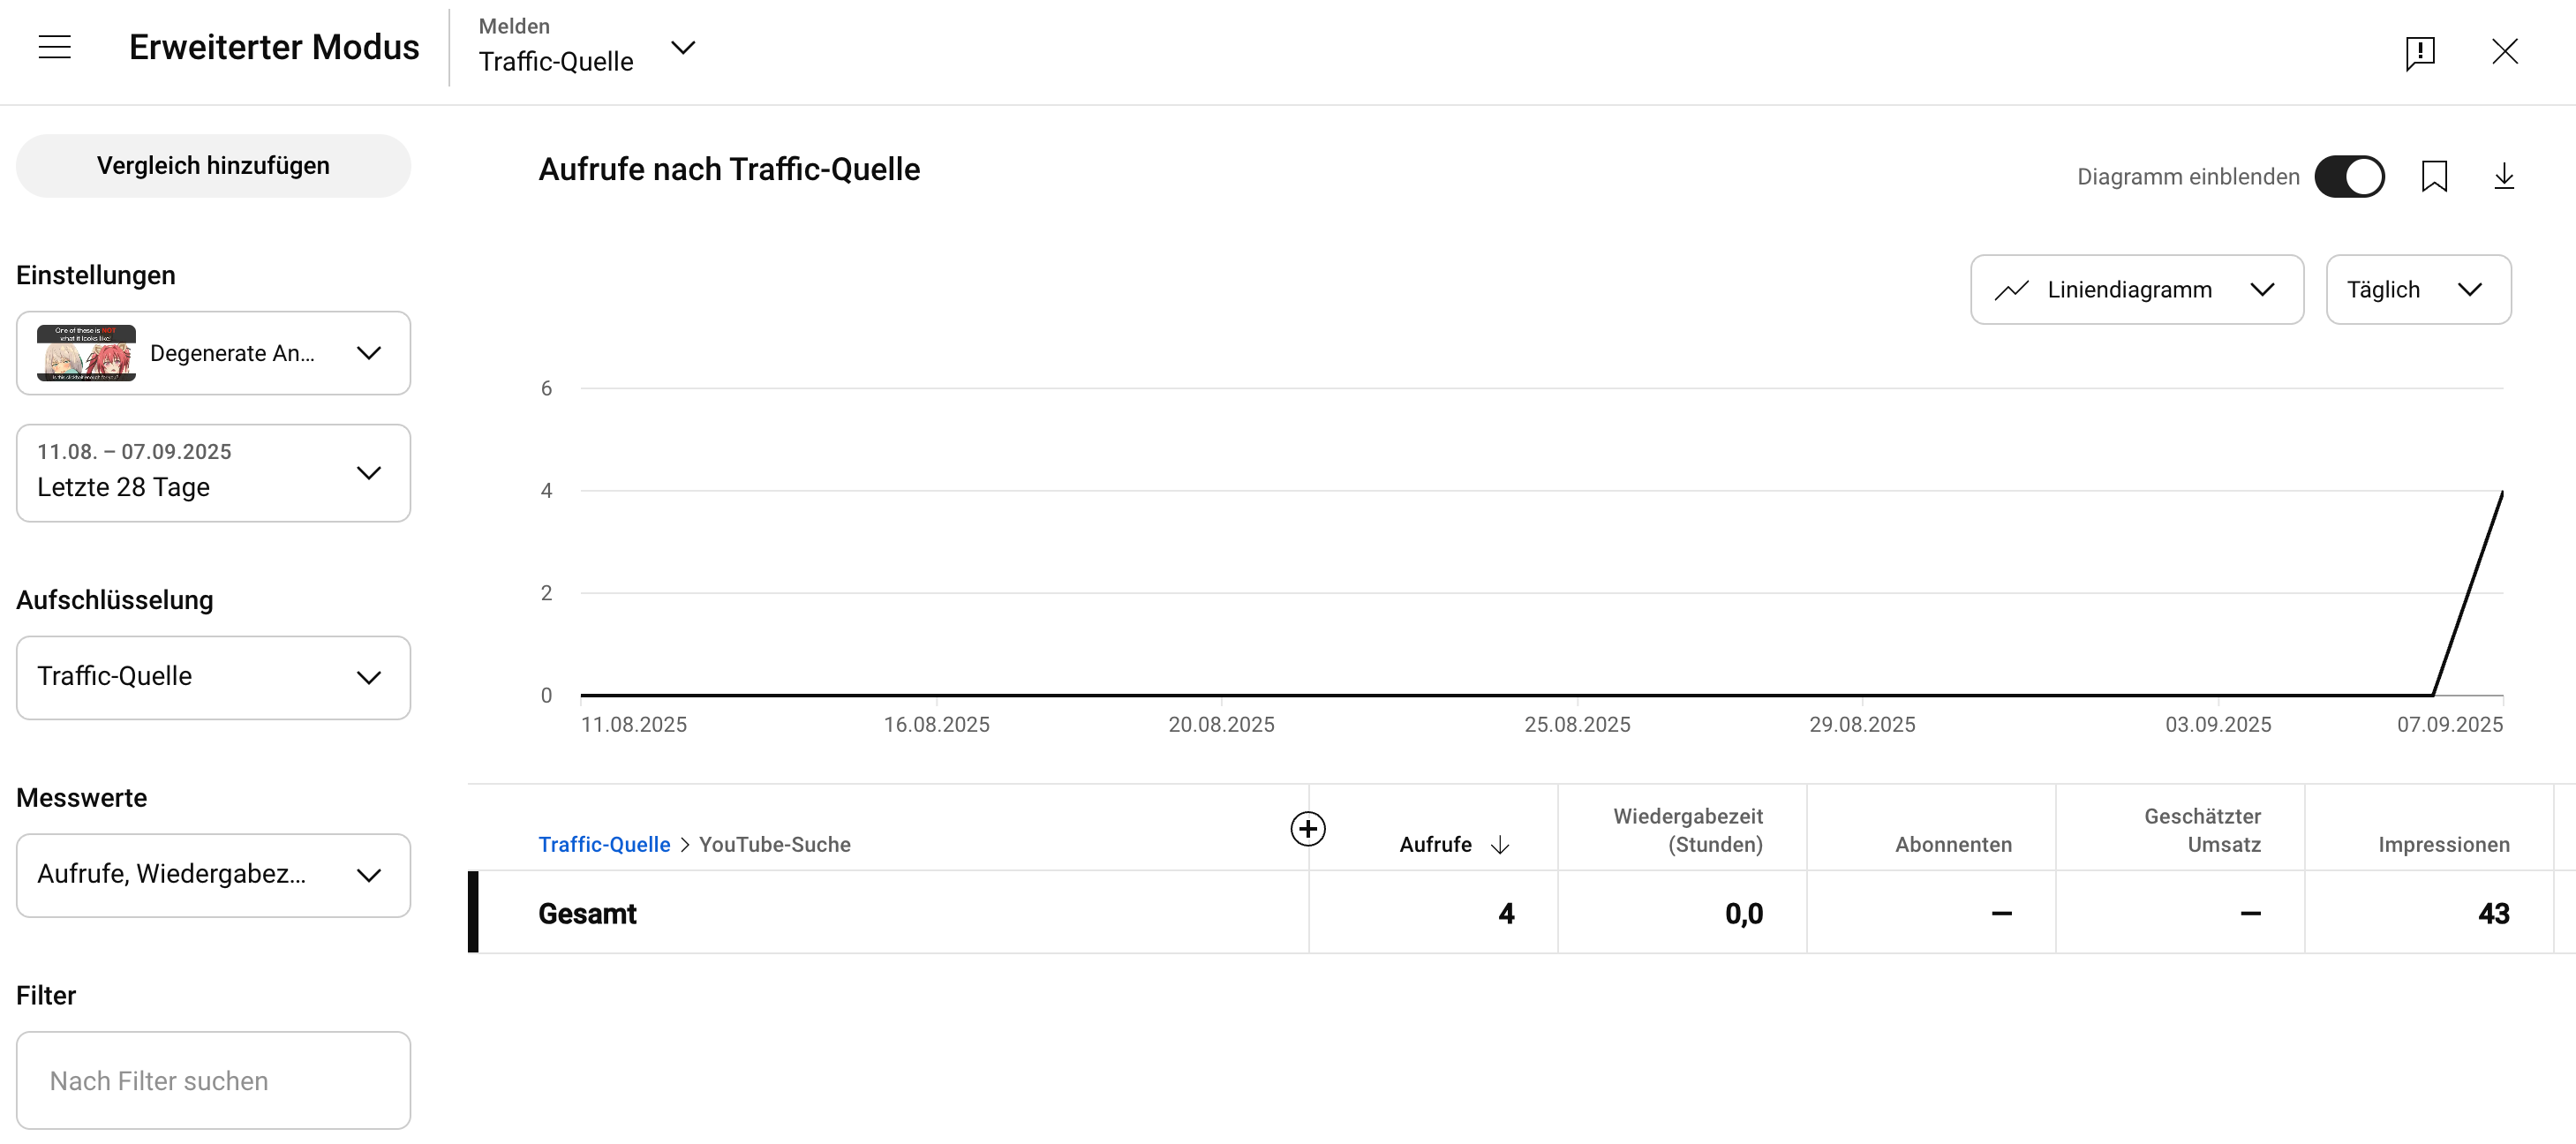The image size is (2576, 1144).
Task: Close the advanced mode view
Action: pyautogui.click(x=2504, y=52)
